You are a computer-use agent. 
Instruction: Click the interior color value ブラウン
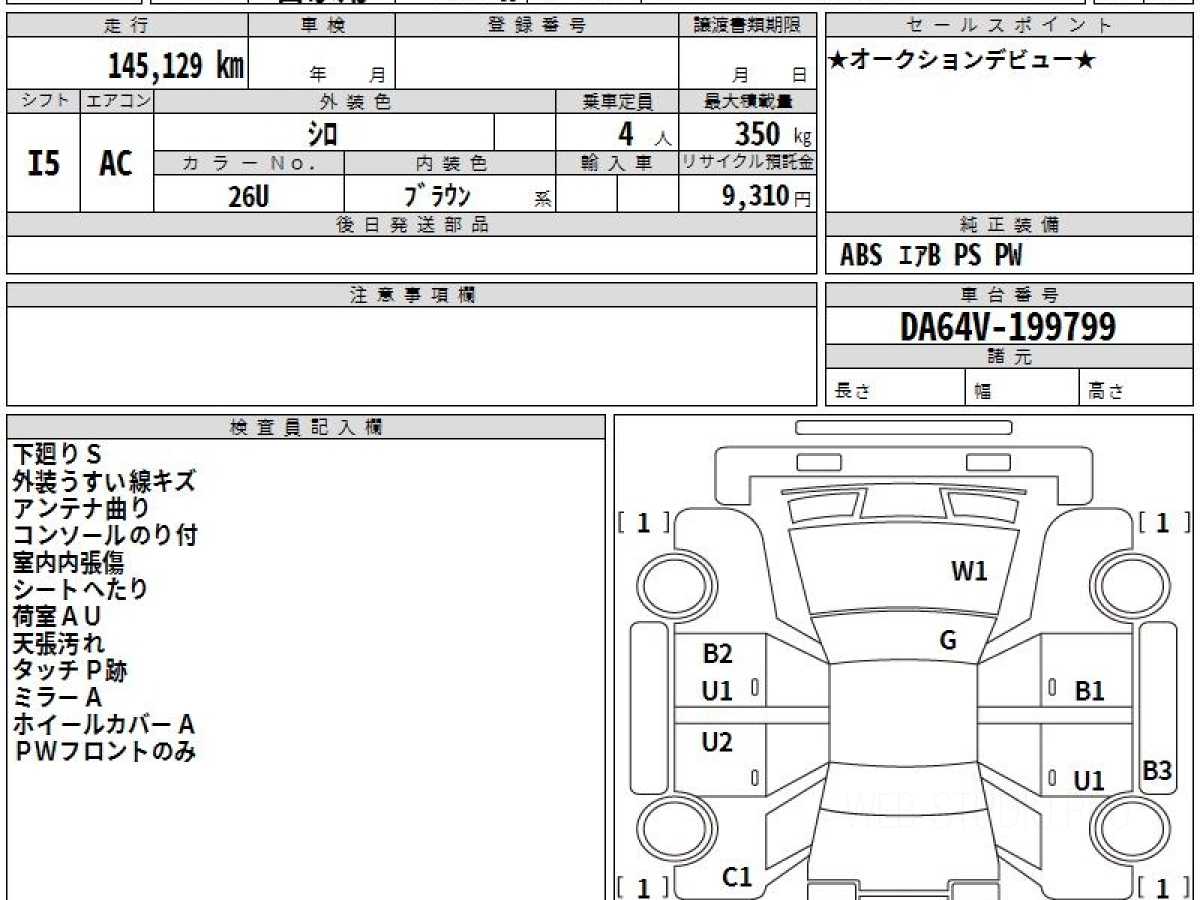pyautogui.click(x=438, y=195)
